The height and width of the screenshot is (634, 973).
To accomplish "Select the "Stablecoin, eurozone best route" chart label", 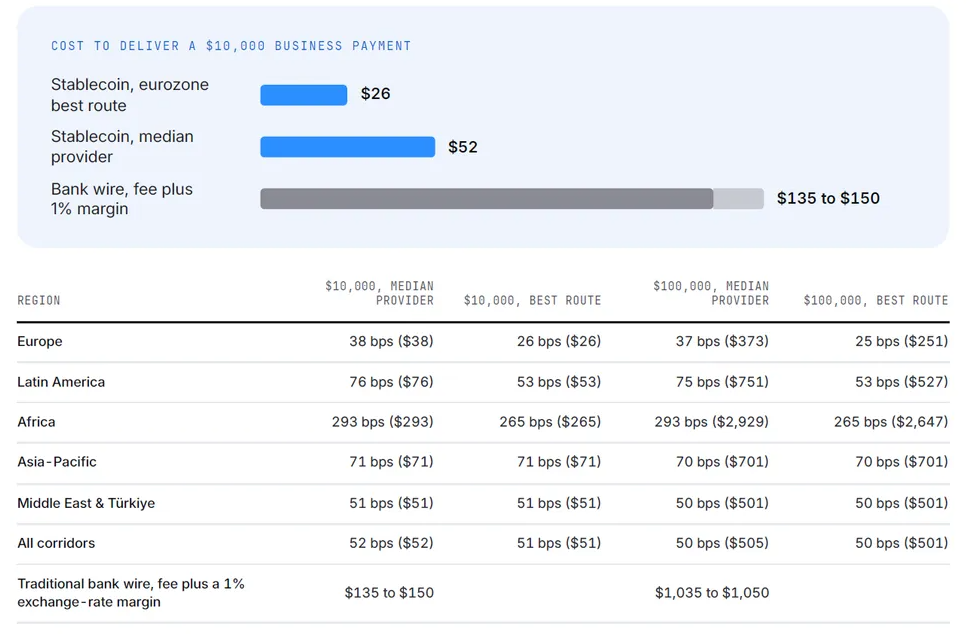I will click(x=130, y=95).
